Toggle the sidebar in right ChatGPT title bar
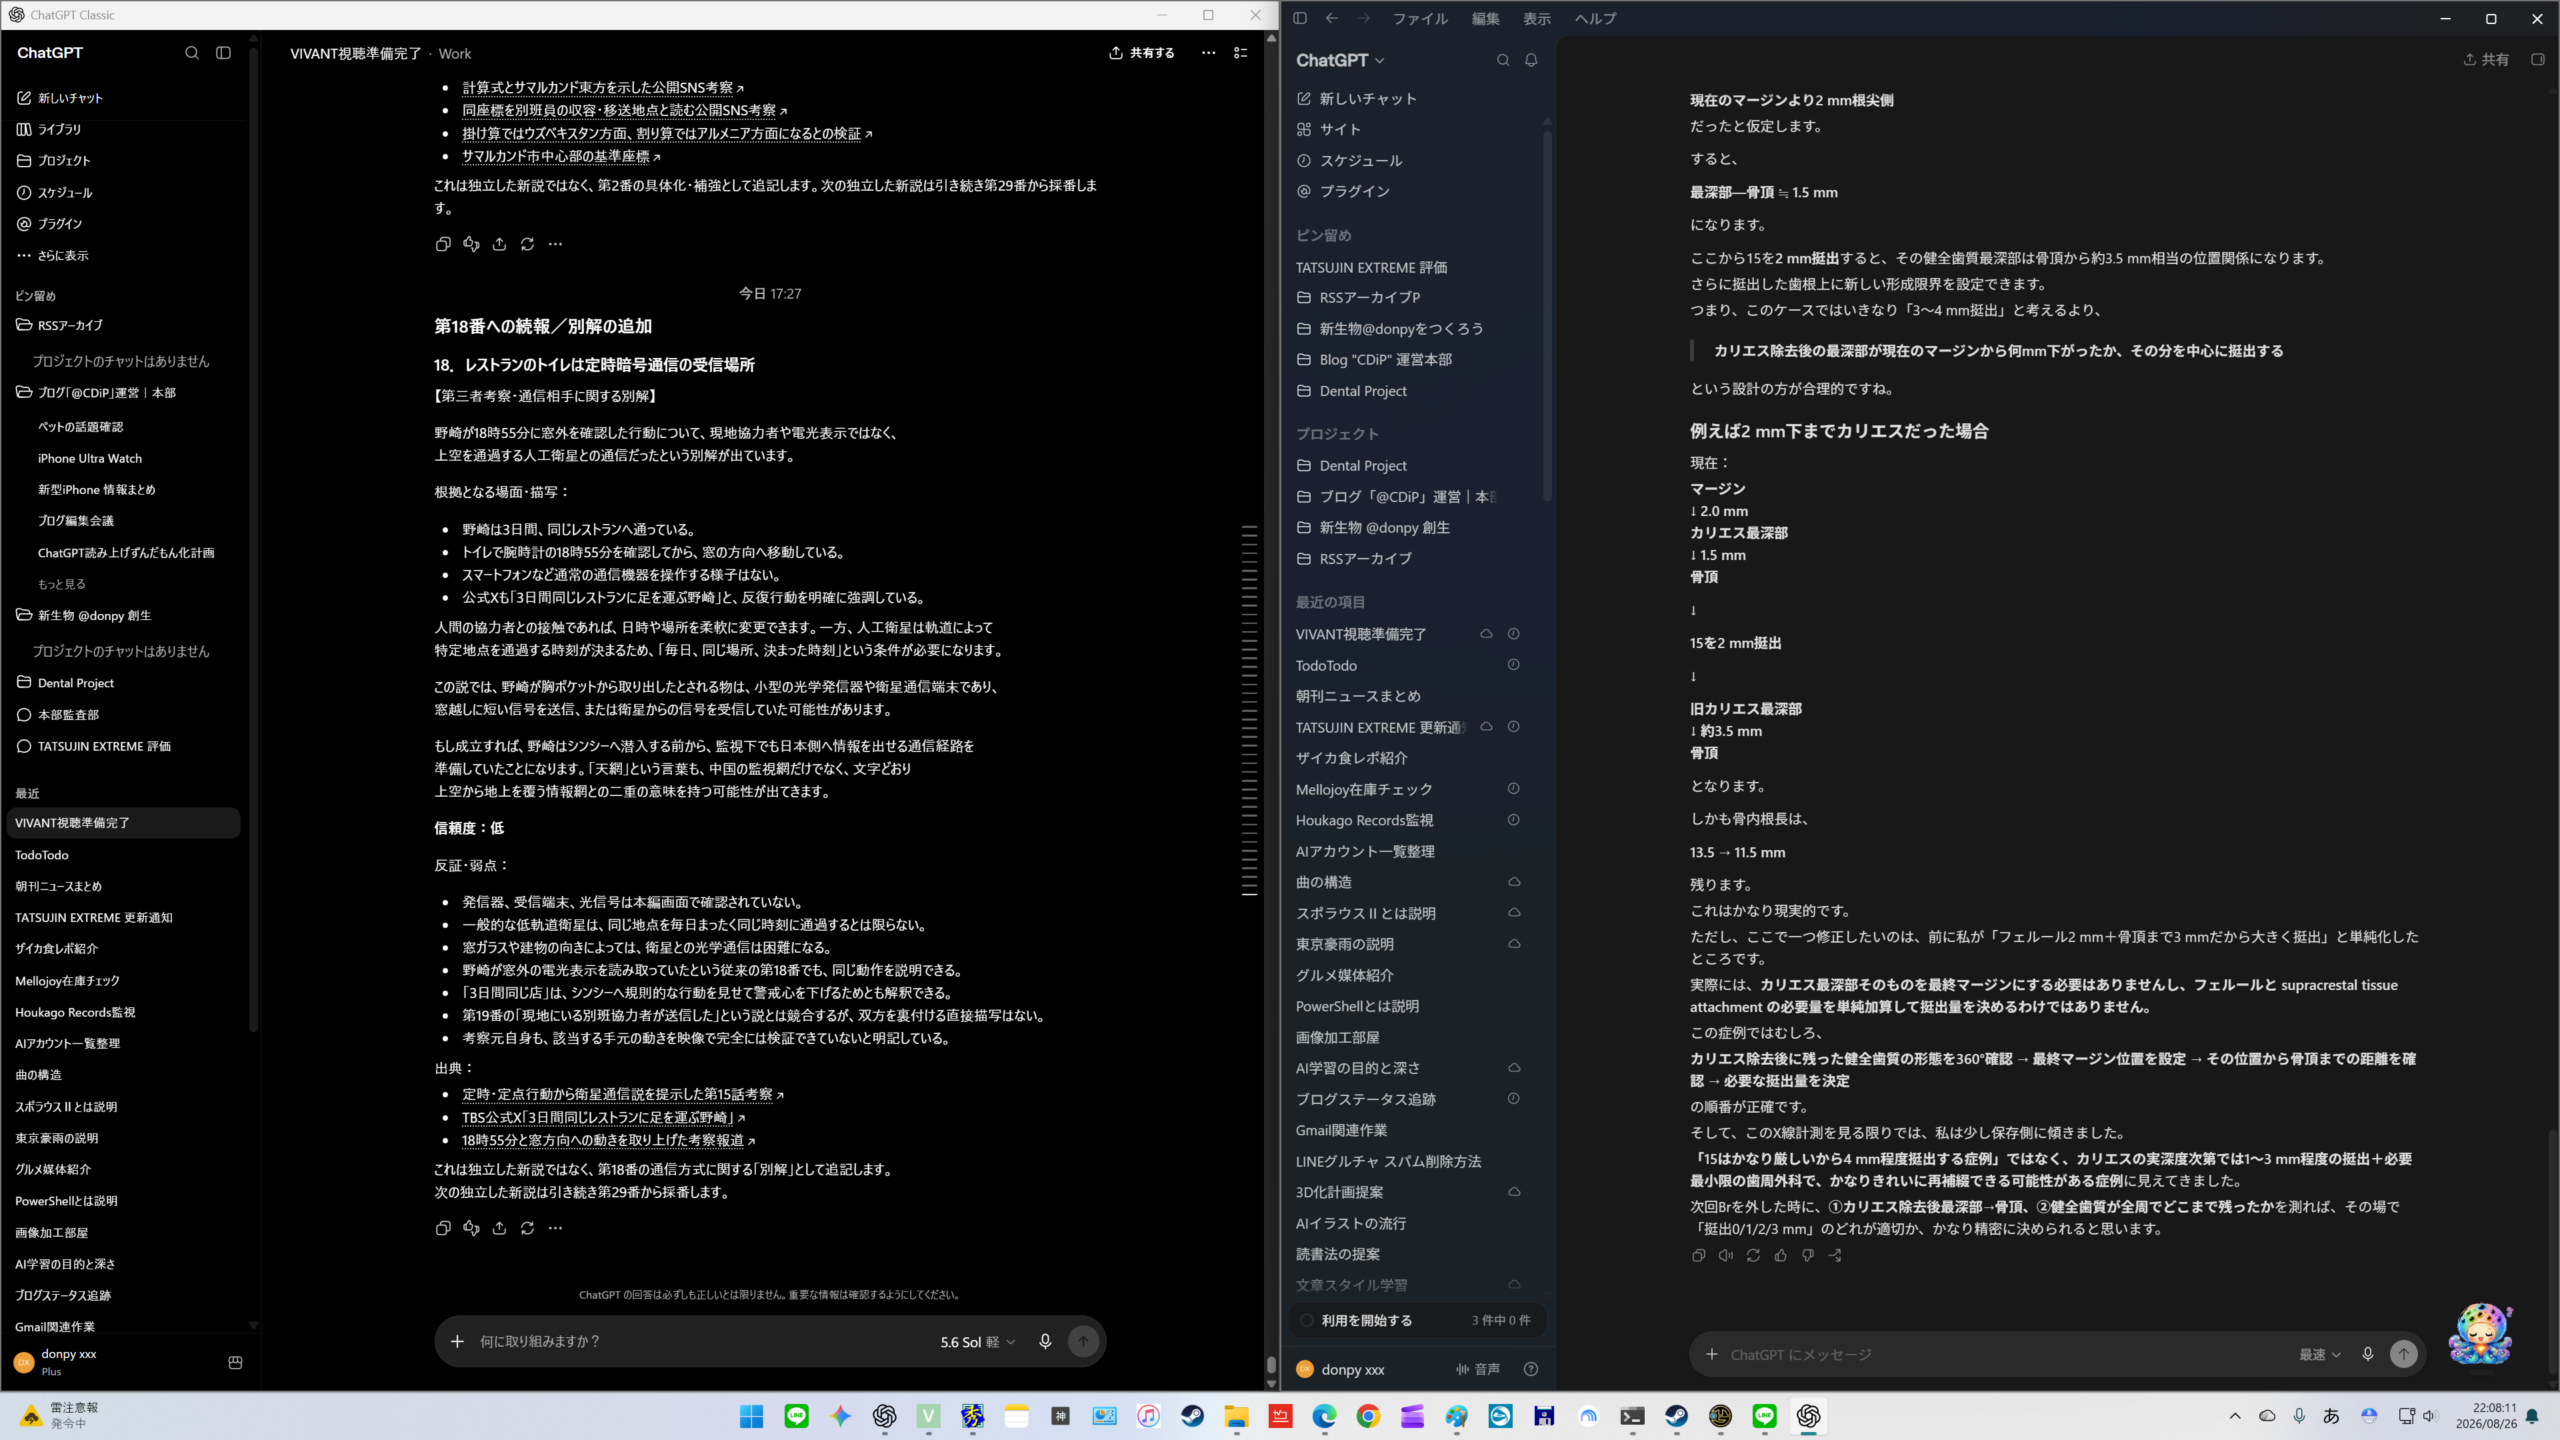The height and width of the screenshot is (1440, 2560). click(1300, 18)
